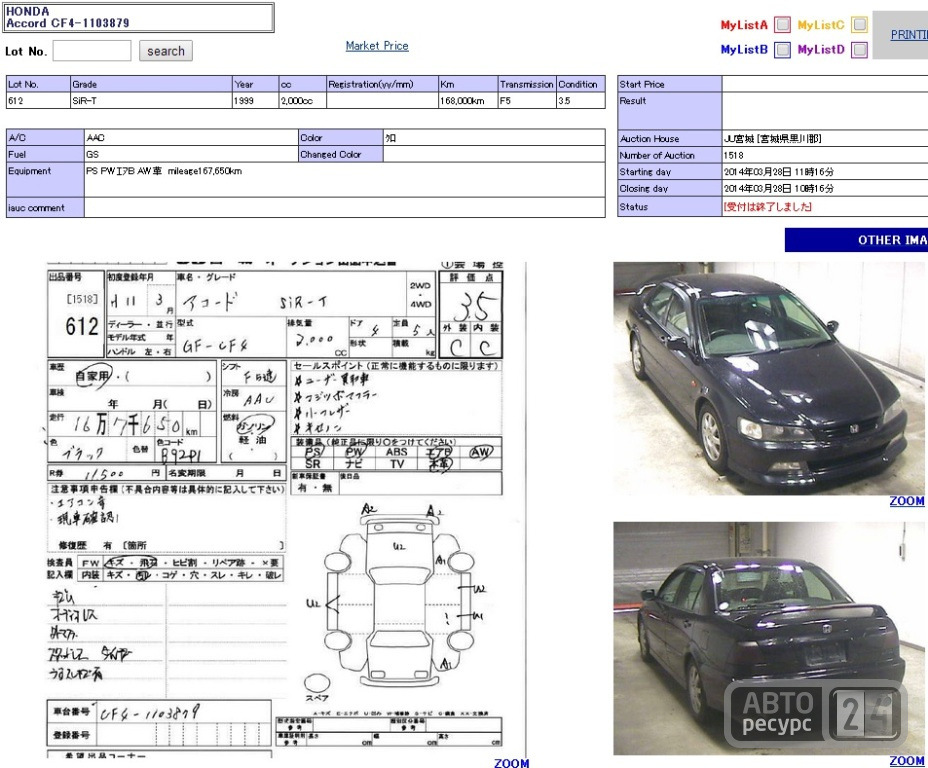
Task: Zoom the auction sheet link
Action: click(x=511, y=763)
